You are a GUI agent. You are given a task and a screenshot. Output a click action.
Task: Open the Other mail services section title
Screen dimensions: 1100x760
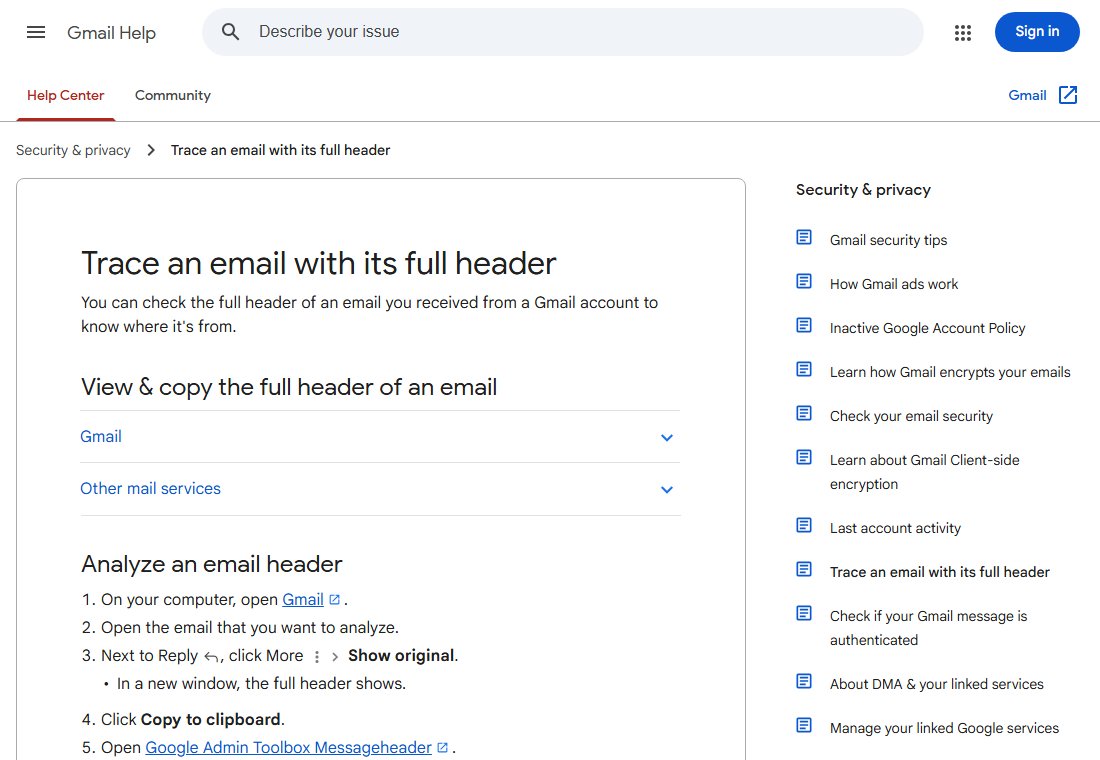point(150,488)
